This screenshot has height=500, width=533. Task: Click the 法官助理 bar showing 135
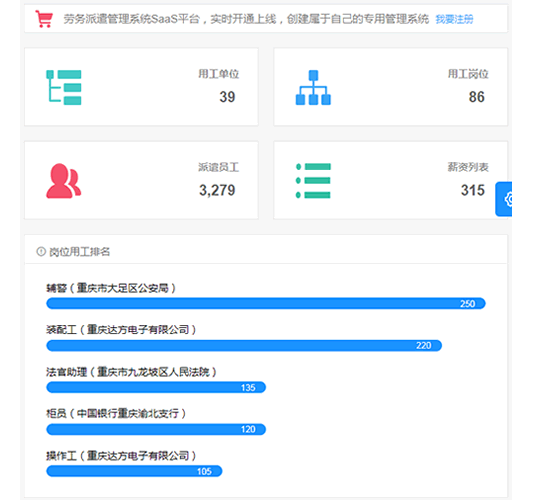pyautogui.click(x=156, y=387)
